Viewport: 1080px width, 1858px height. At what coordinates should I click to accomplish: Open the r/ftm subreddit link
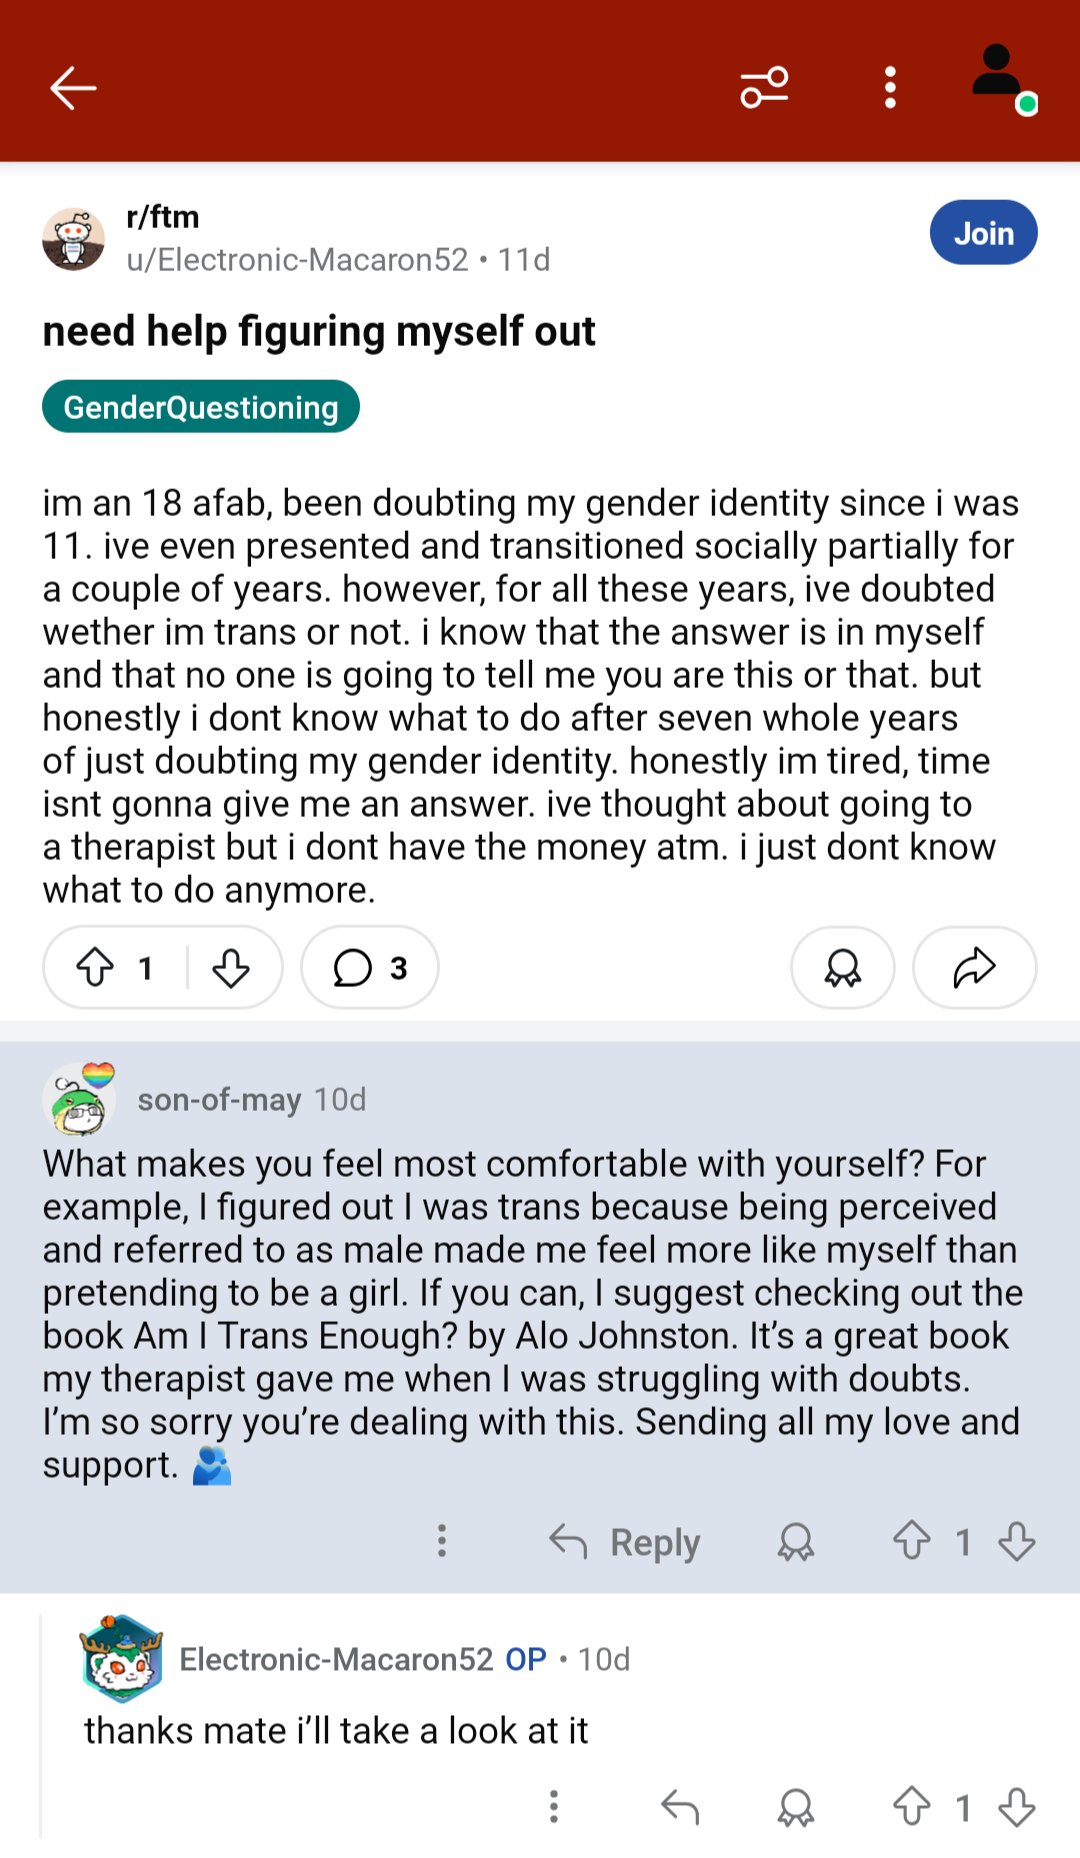coord(163,217)
